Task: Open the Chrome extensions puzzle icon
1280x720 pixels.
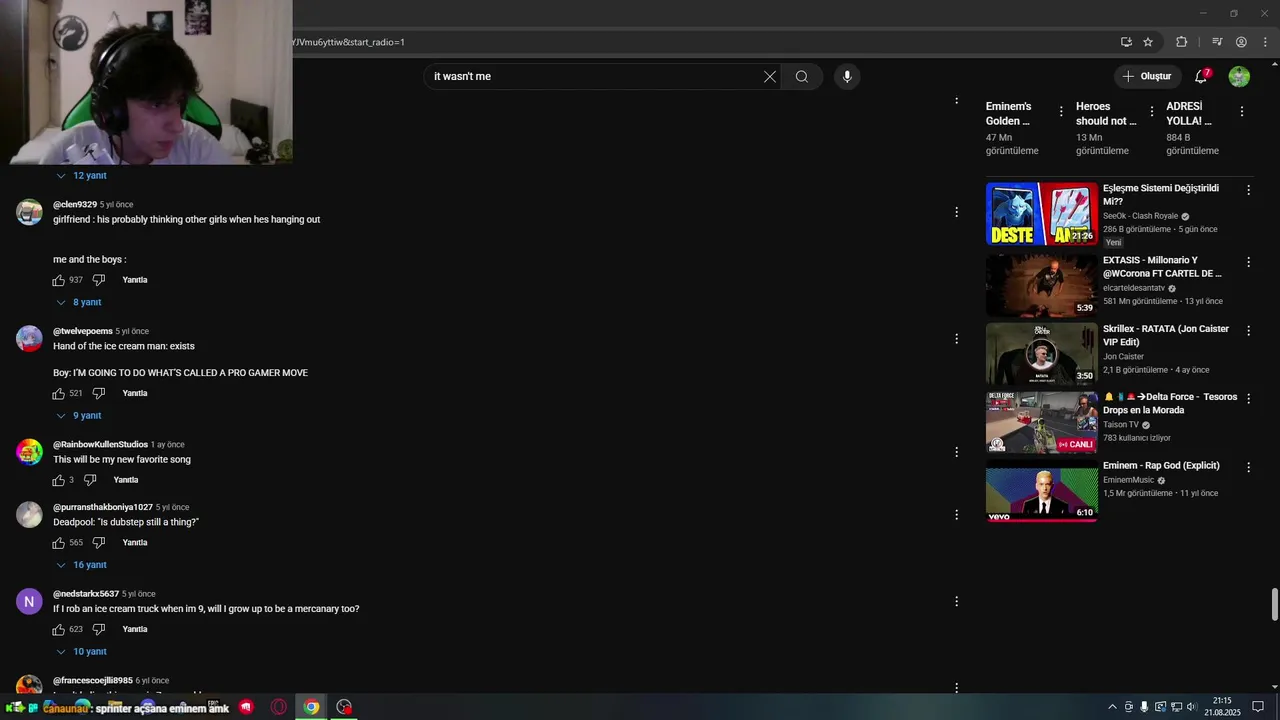Action: point(1181,42)
